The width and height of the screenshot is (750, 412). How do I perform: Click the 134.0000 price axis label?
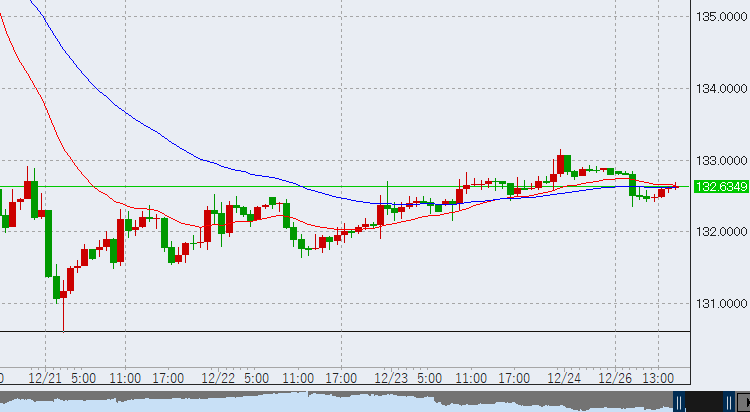(x=720, y=89)
